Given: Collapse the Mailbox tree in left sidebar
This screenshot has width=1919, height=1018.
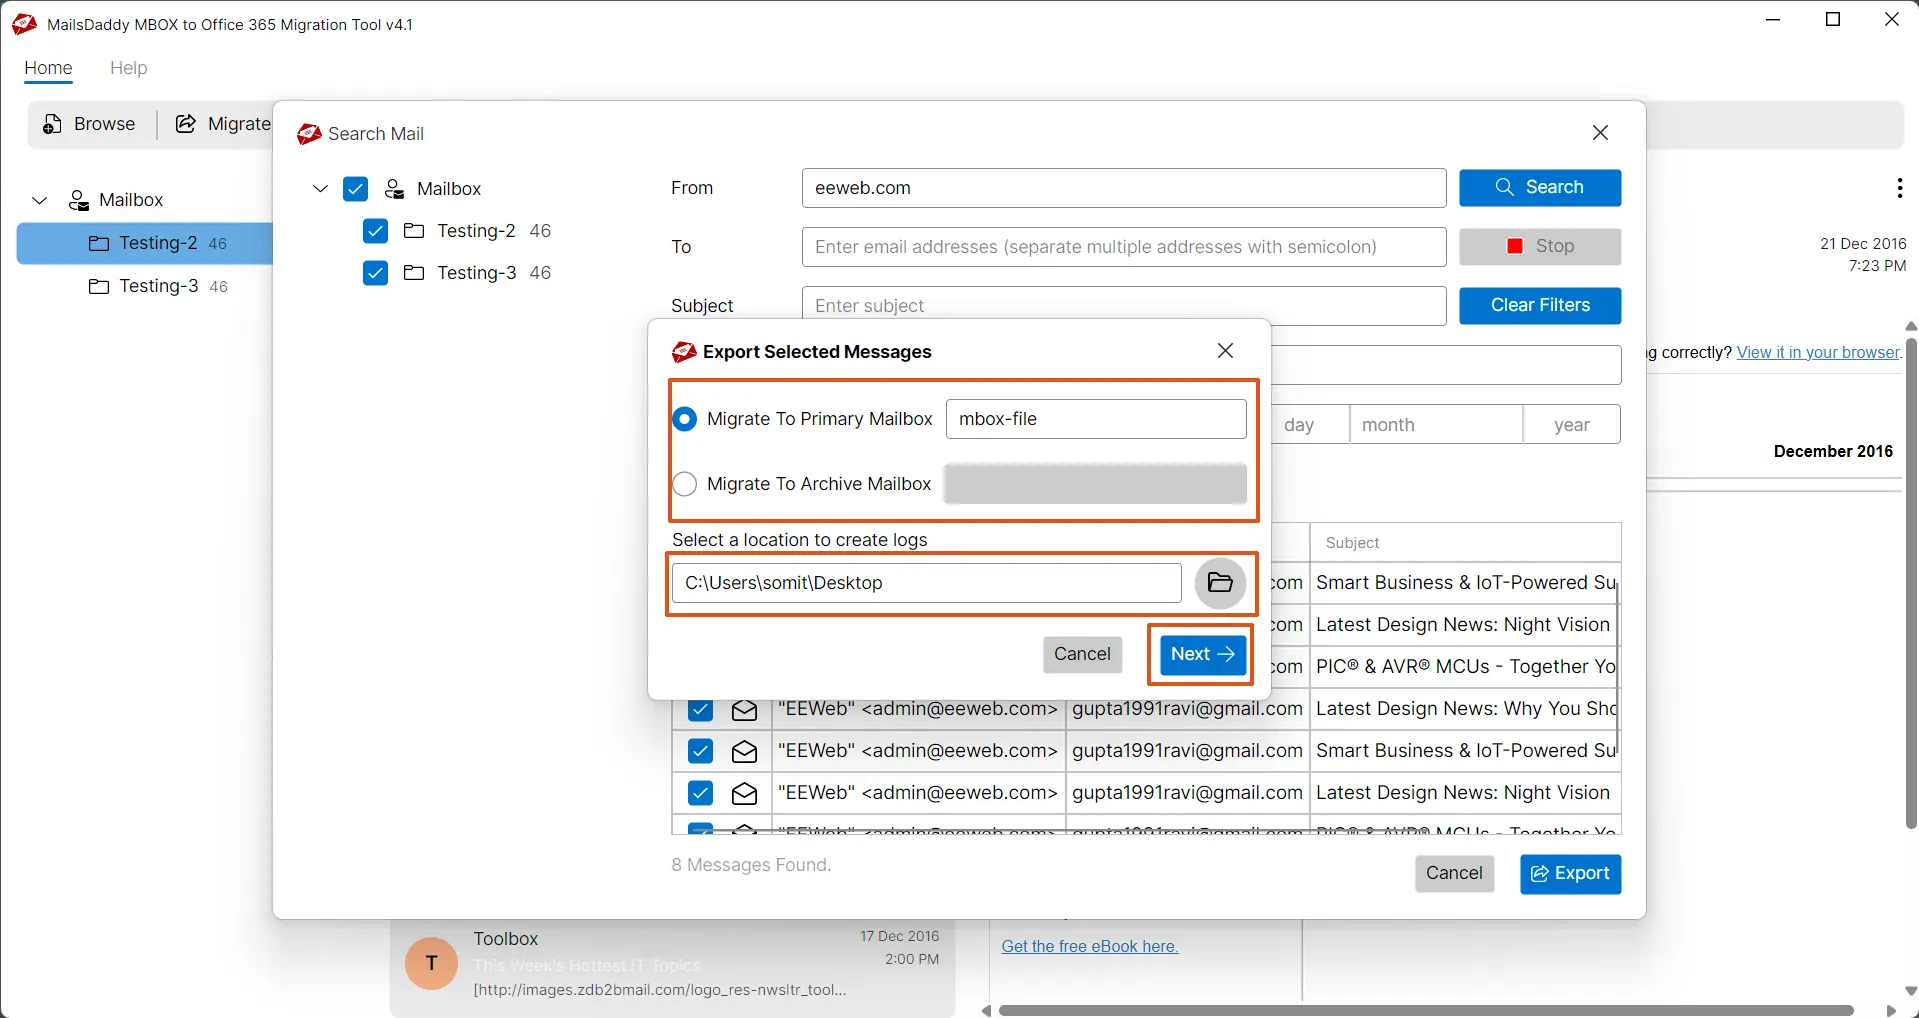Looking at the screenshot, I should point(38,200).
